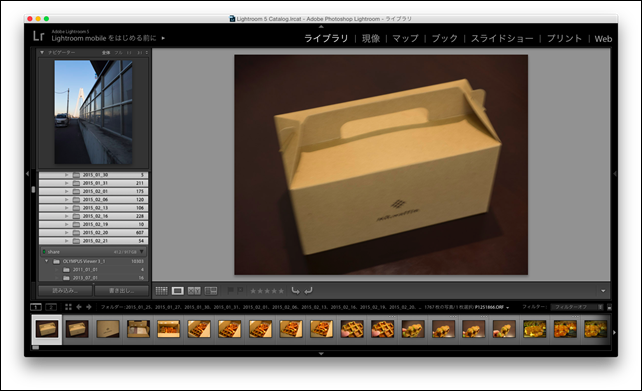Open second window display button 2

51,307
